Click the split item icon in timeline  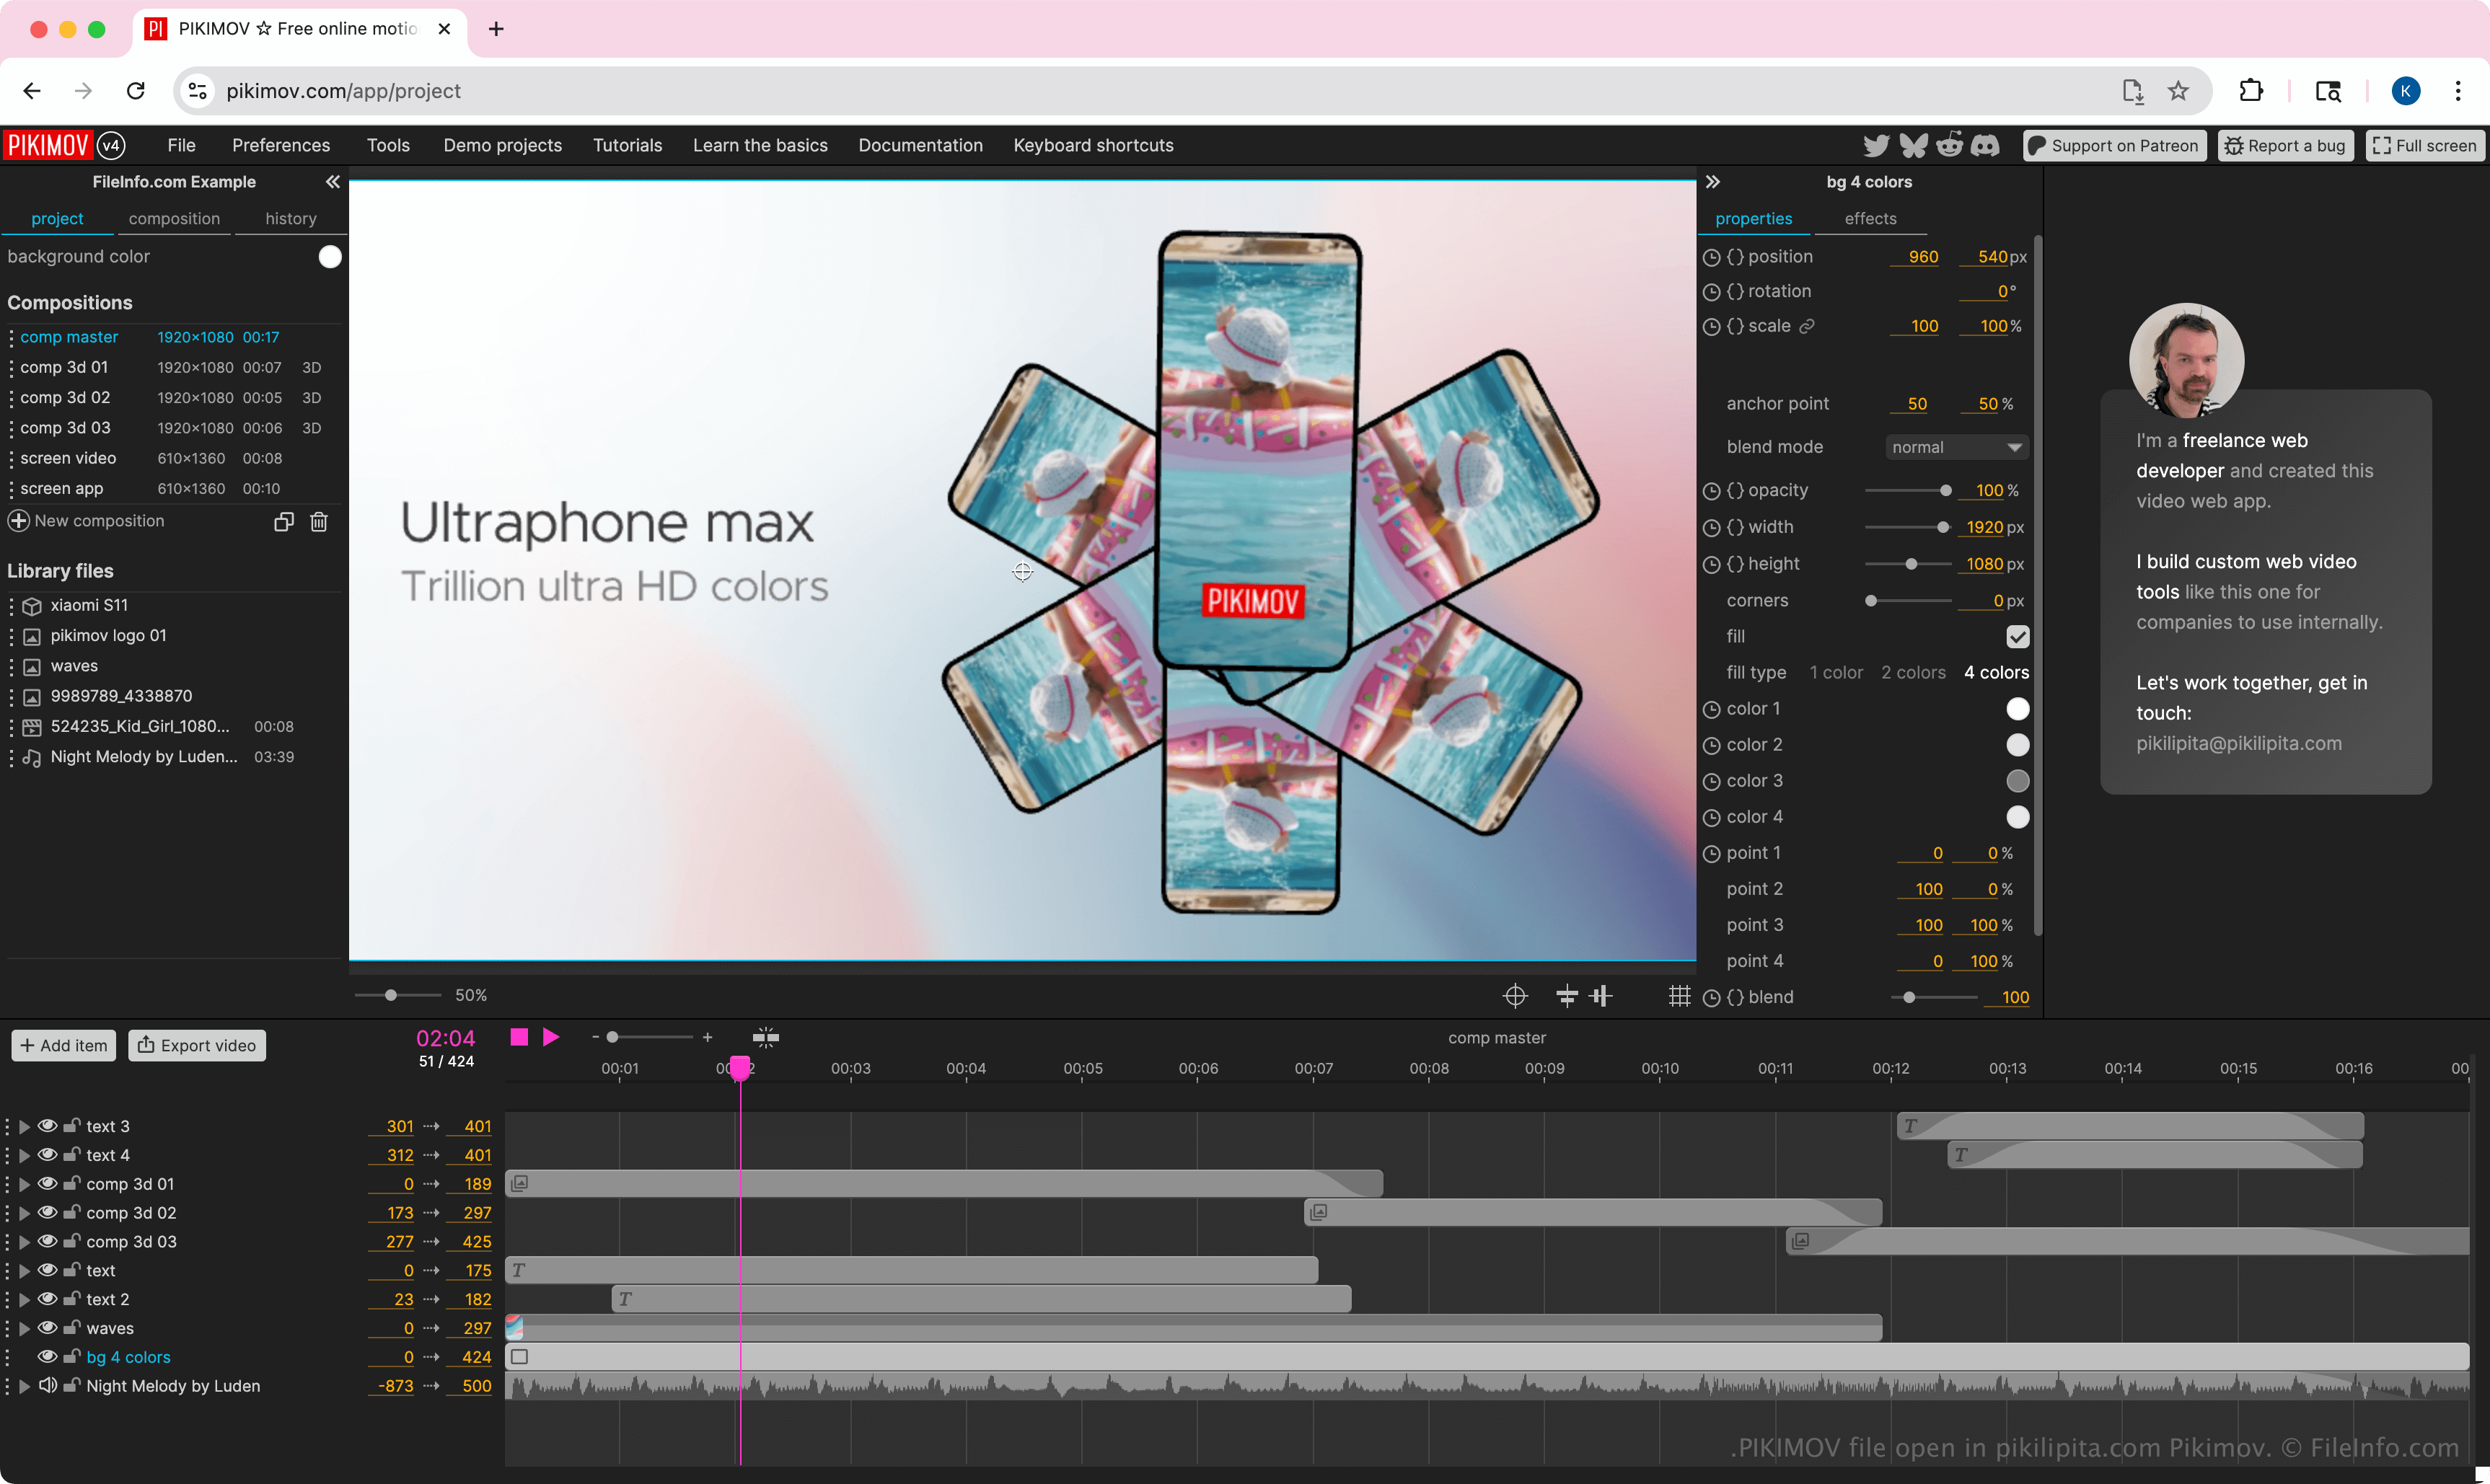[x=766, y=1037]
